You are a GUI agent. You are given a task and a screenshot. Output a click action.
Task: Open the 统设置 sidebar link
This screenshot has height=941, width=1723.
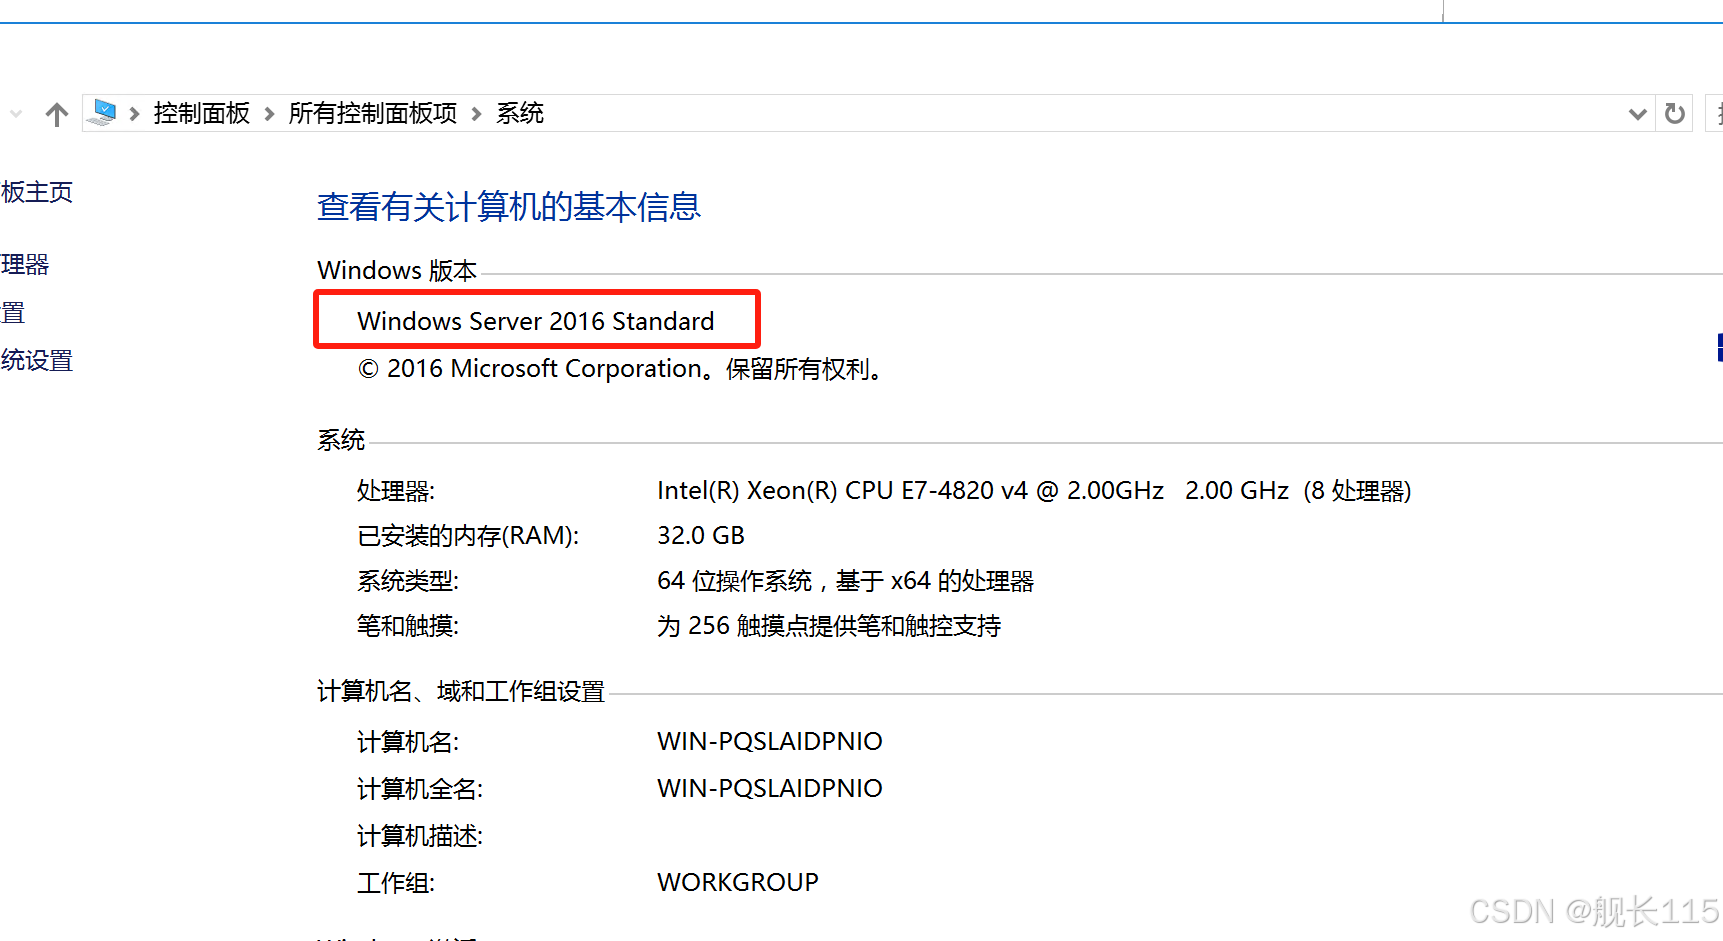click(x=37, y=361)
